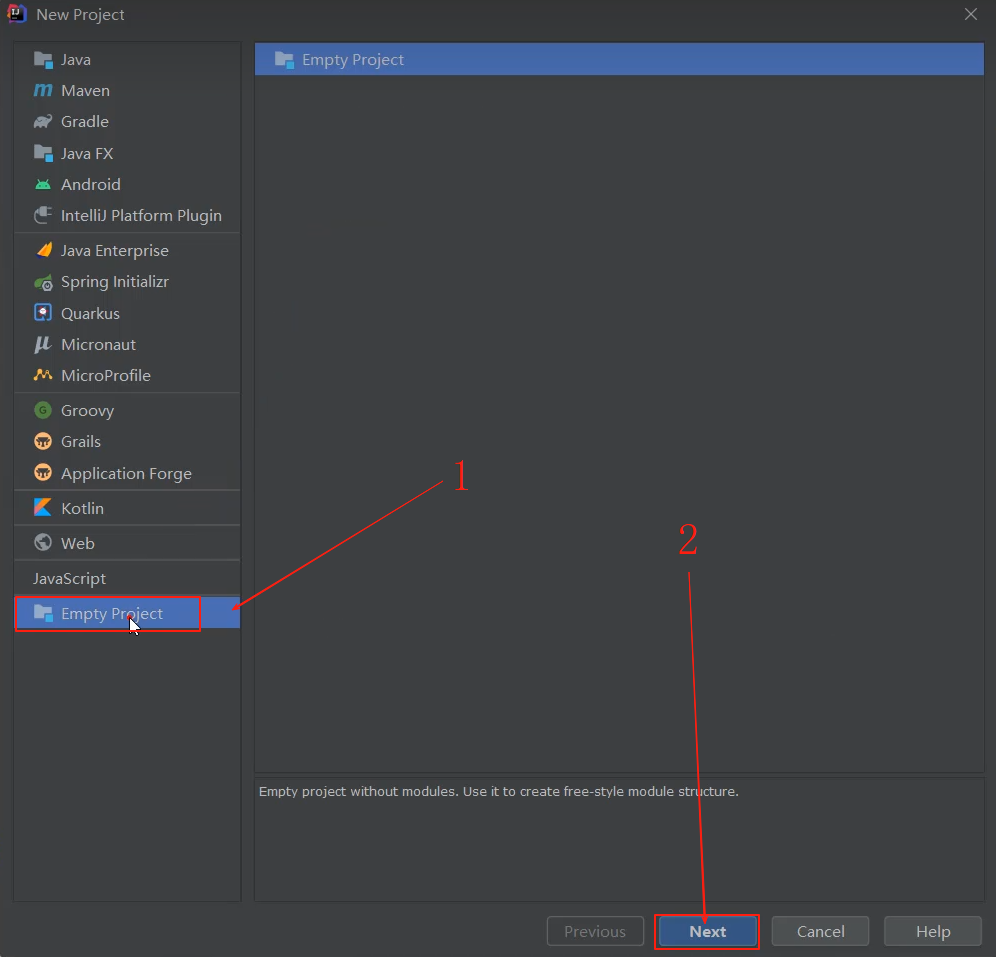Image resolution: width=996 pixels, height=957 pixels.
Task: Click the disabled Previous button
Action: (595, 931)
